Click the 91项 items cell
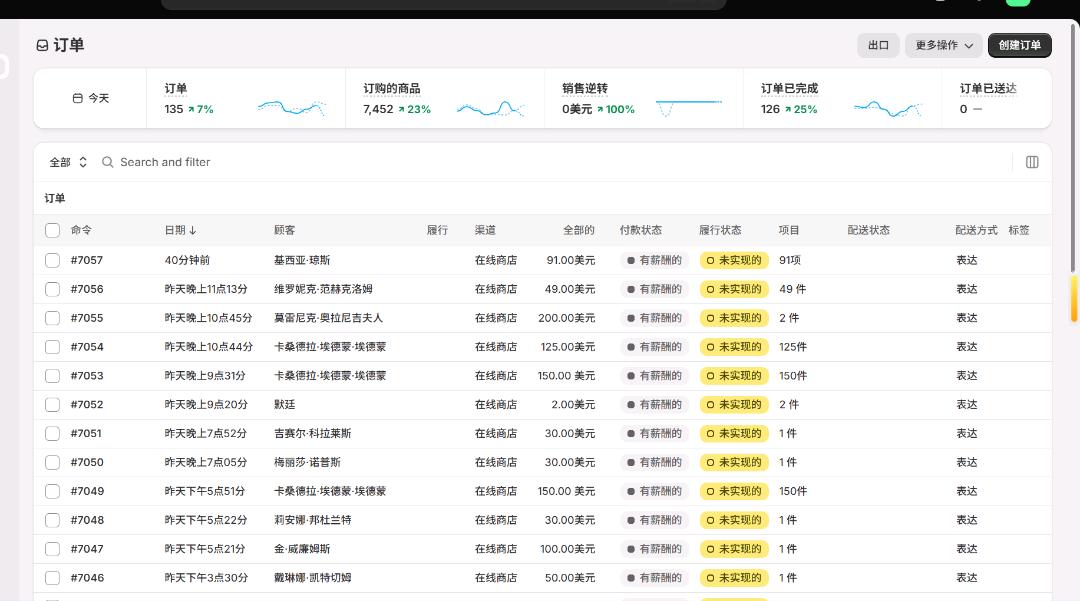Image resolution: width=1080 pixels, height=601 pixels. (x=790, y=260)
